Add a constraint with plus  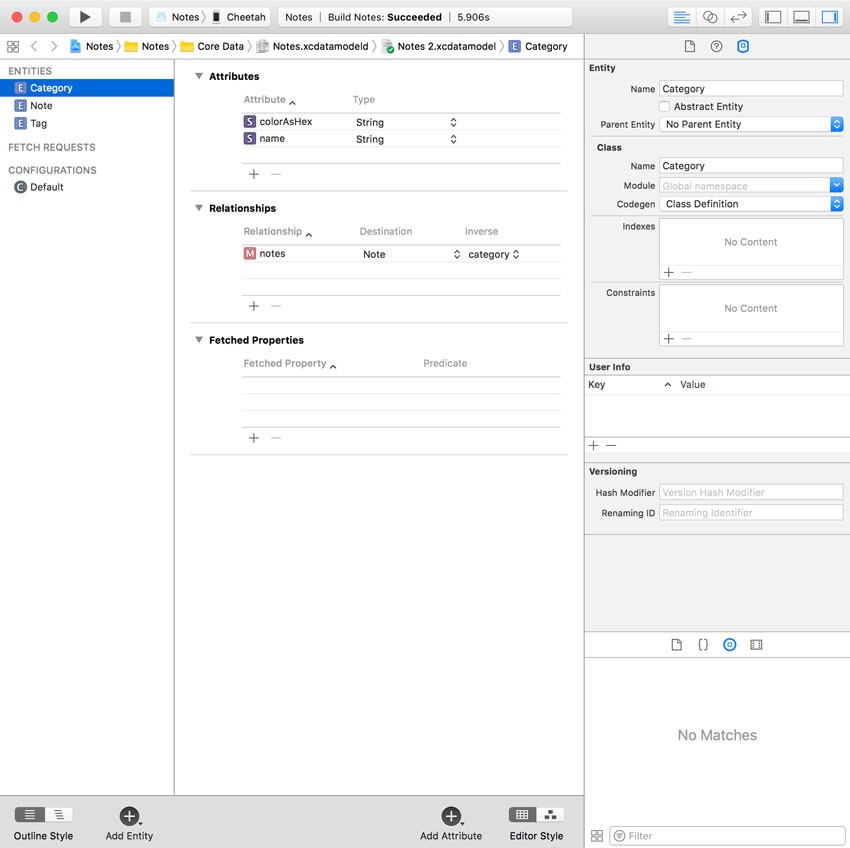[x=669, y=338]
